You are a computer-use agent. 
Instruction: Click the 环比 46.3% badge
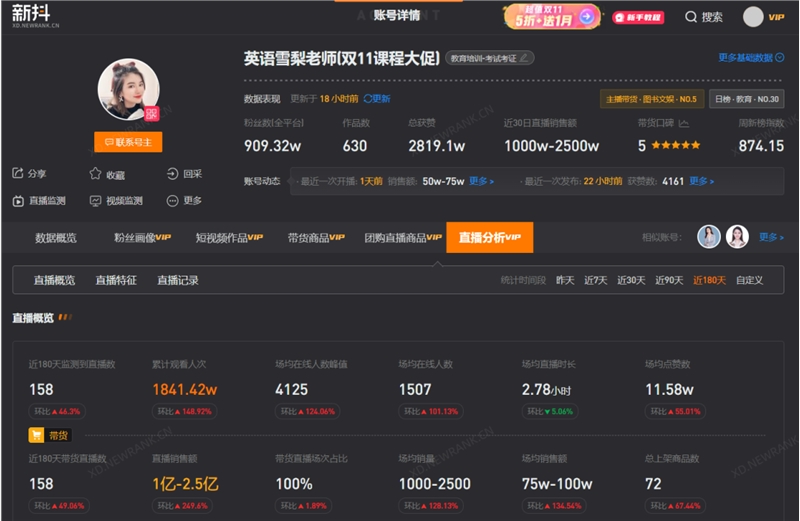[x=57, y=411]
